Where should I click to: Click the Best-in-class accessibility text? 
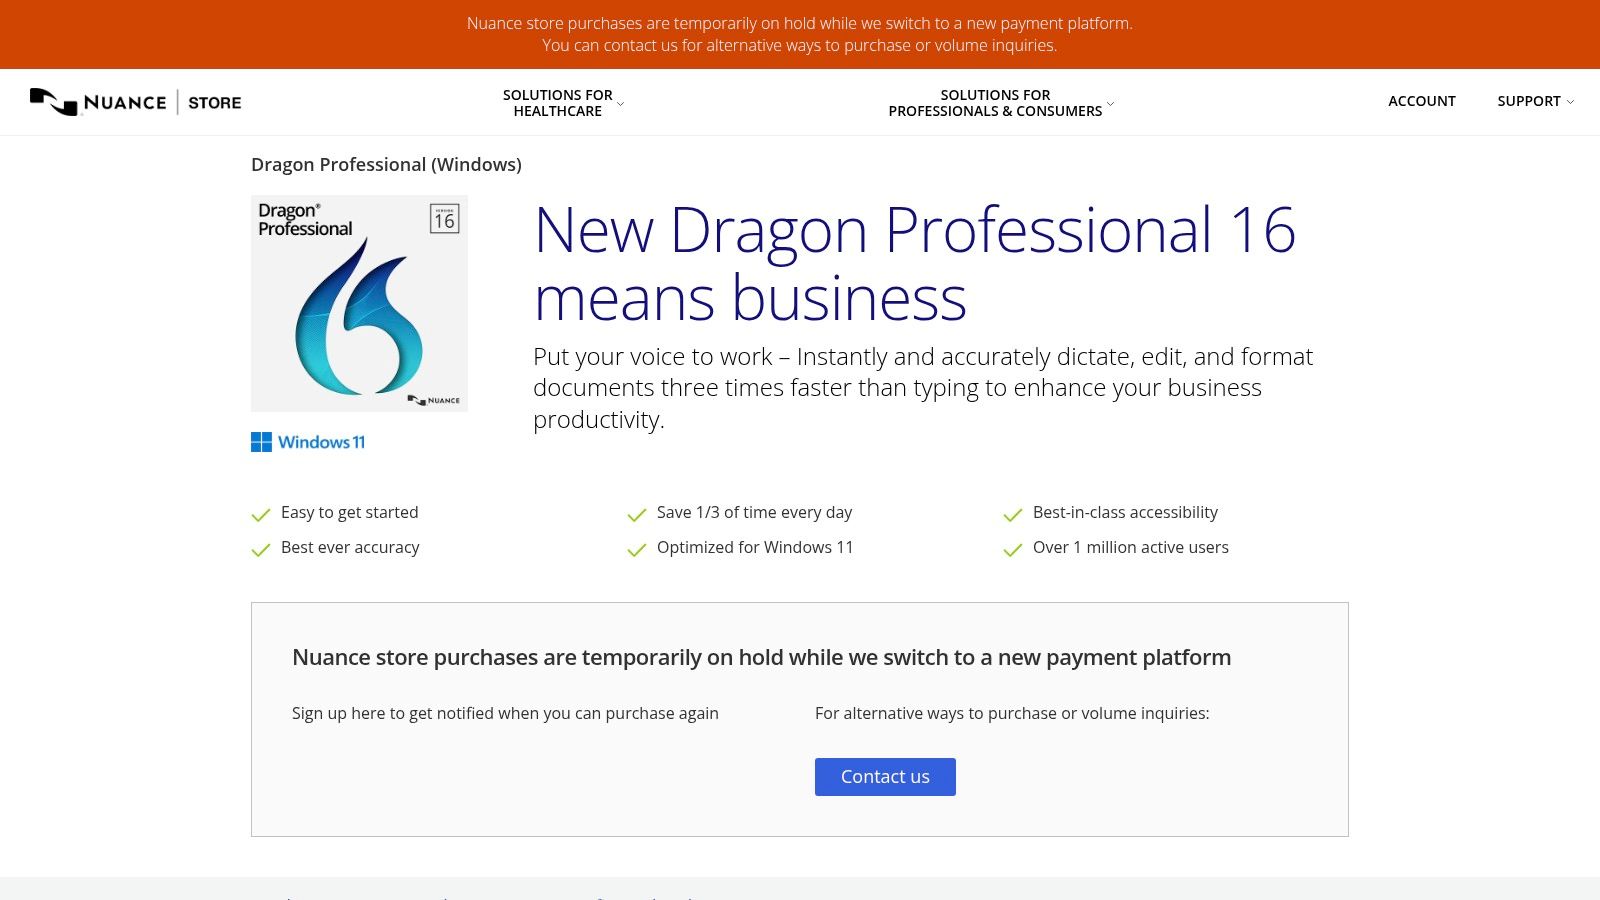click(1125, 512)
